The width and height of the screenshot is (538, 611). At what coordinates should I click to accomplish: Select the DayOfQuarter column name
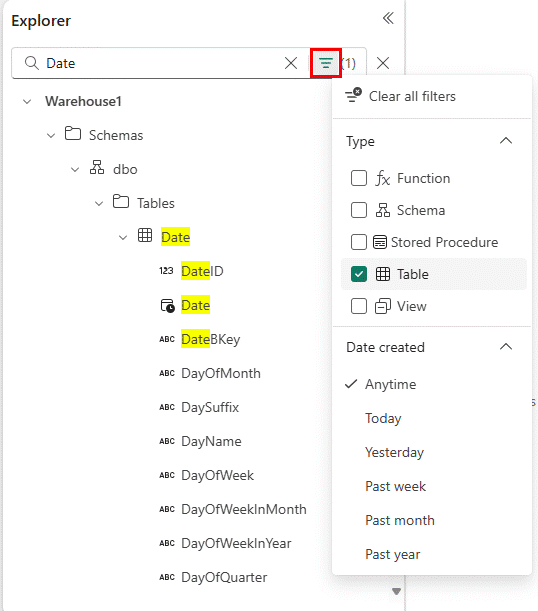point(224,577)
